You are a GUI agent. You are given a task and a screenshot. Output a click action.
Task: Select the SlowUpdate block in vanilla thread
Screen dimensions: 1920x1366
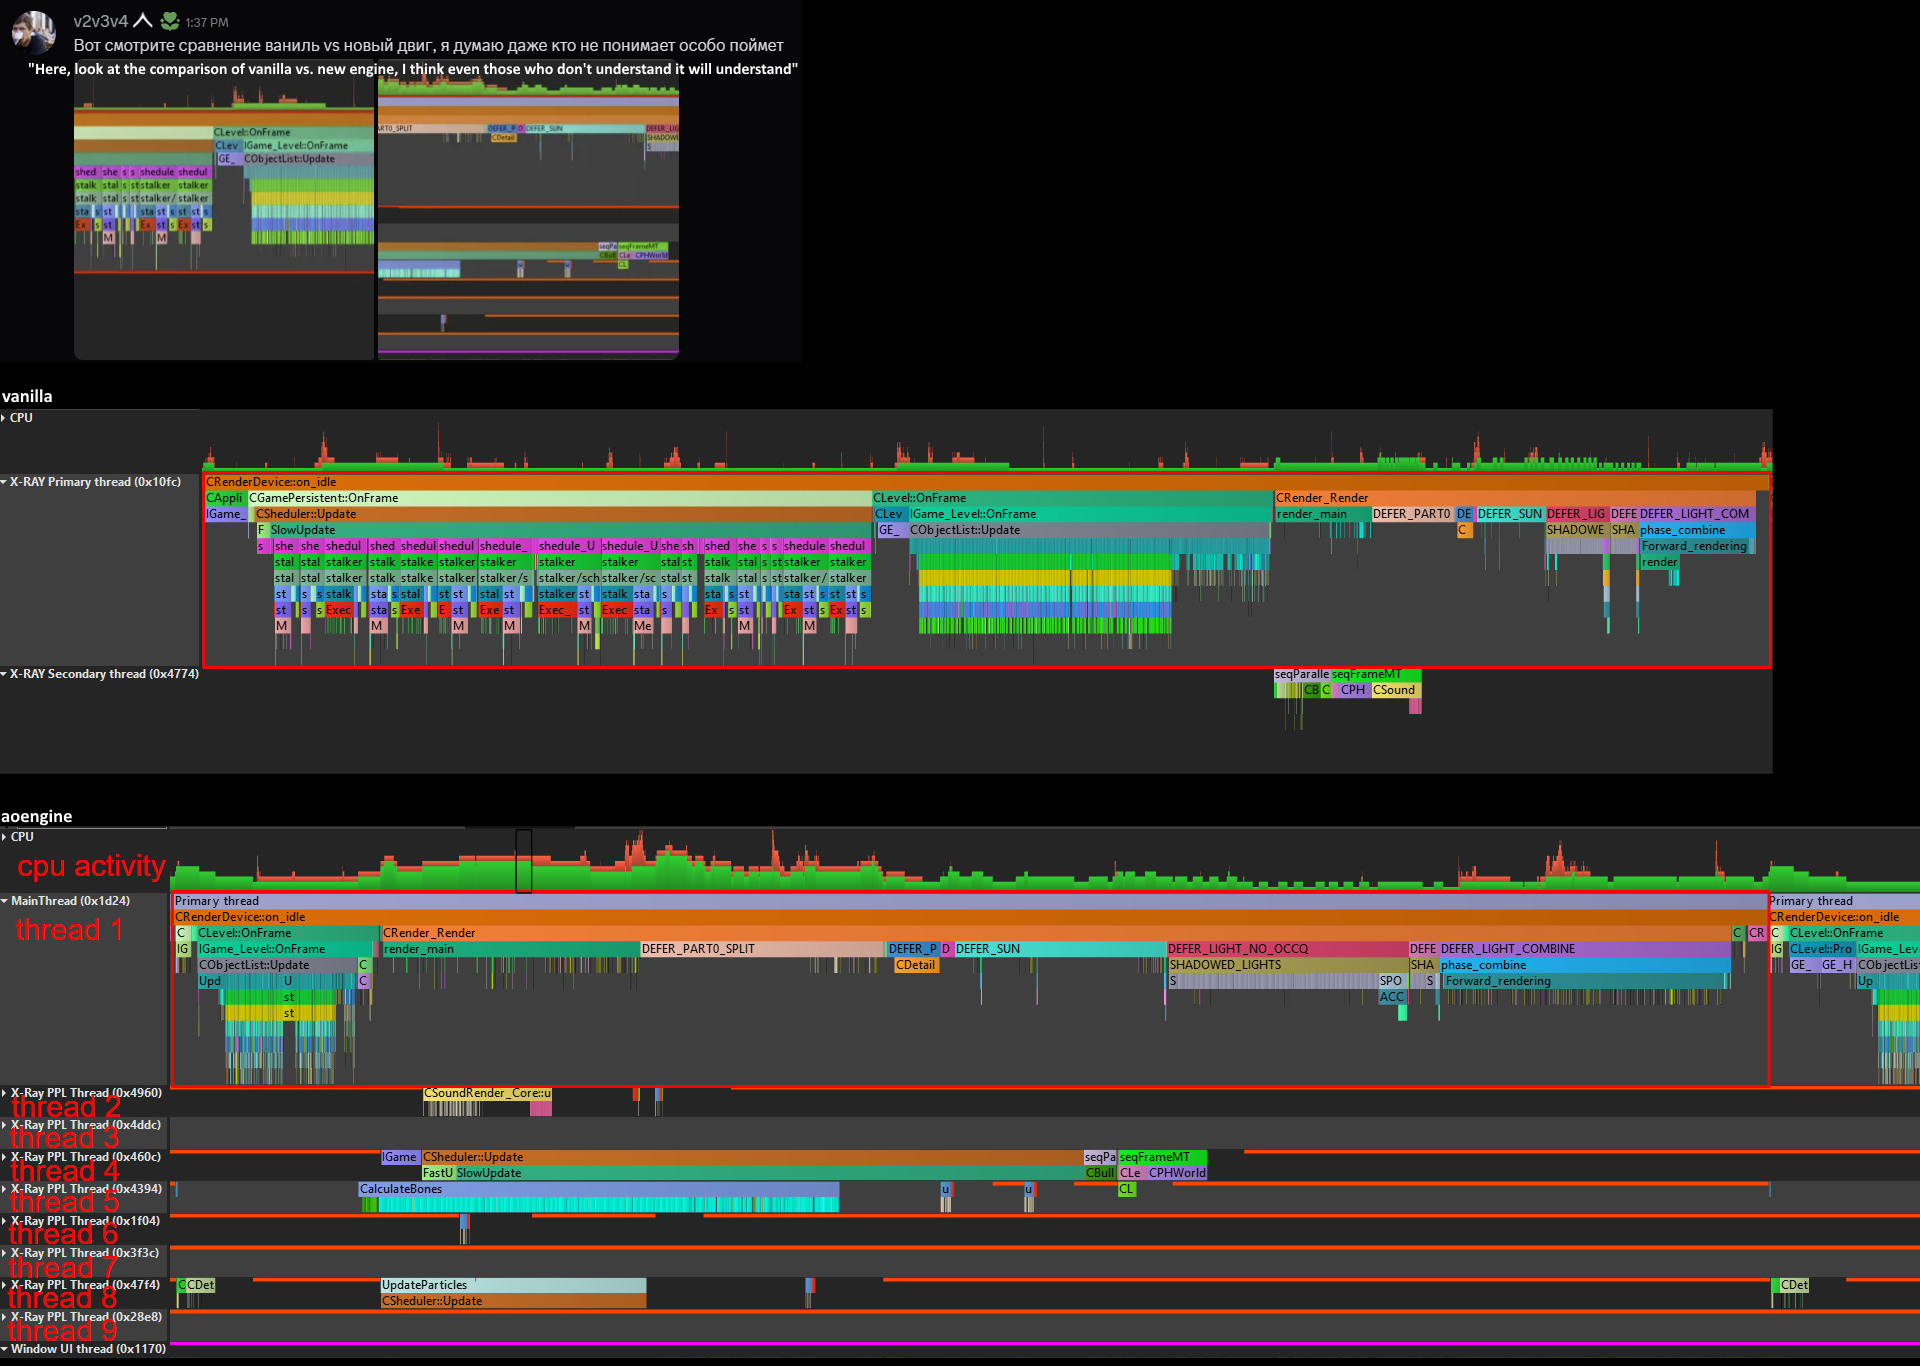[569, 530]
